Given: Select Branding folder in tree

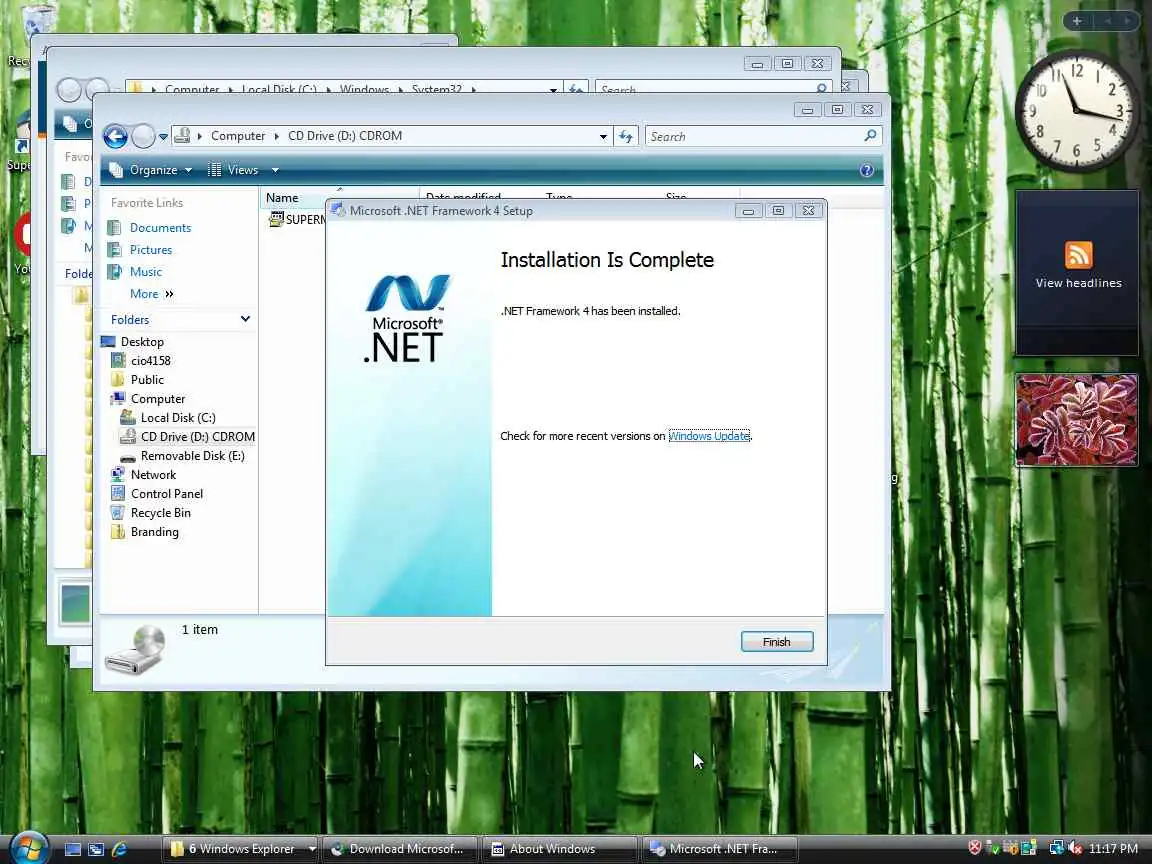Looking at the screenshot, I should point(154,533).
